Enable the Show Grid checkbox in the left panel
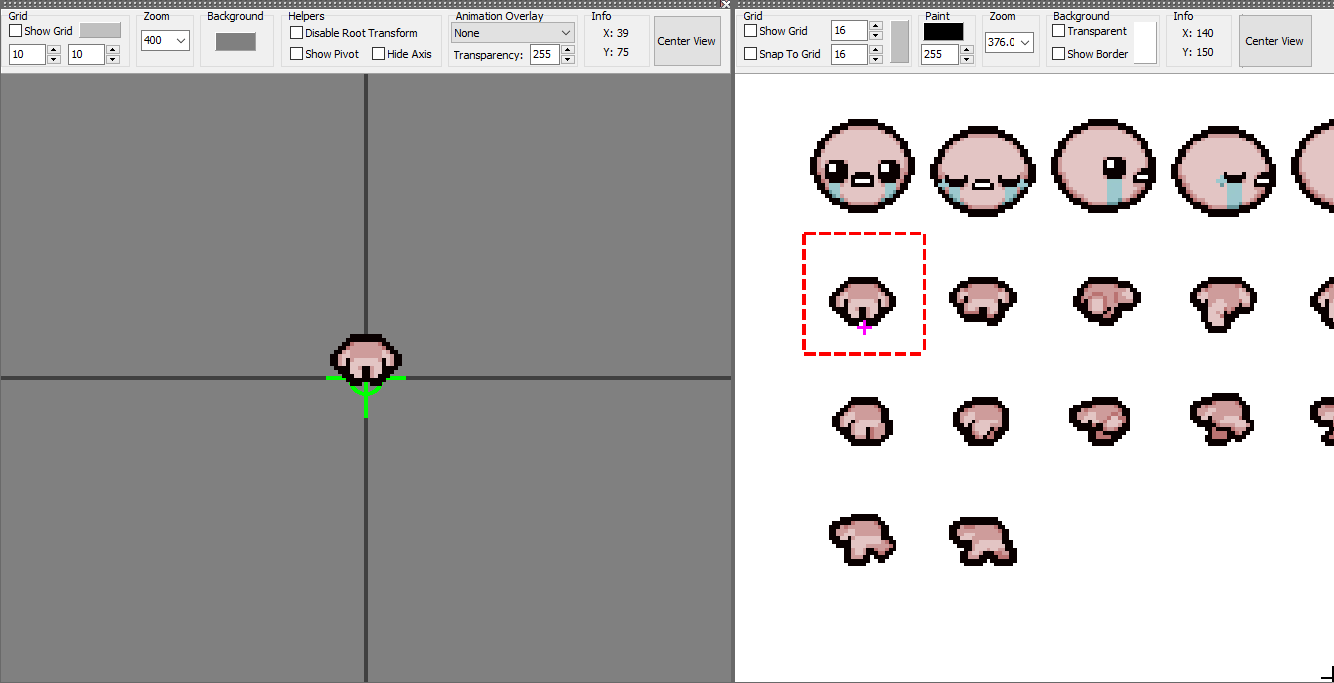Screen dimensions: 1334x683 click(x=14, y=30)
